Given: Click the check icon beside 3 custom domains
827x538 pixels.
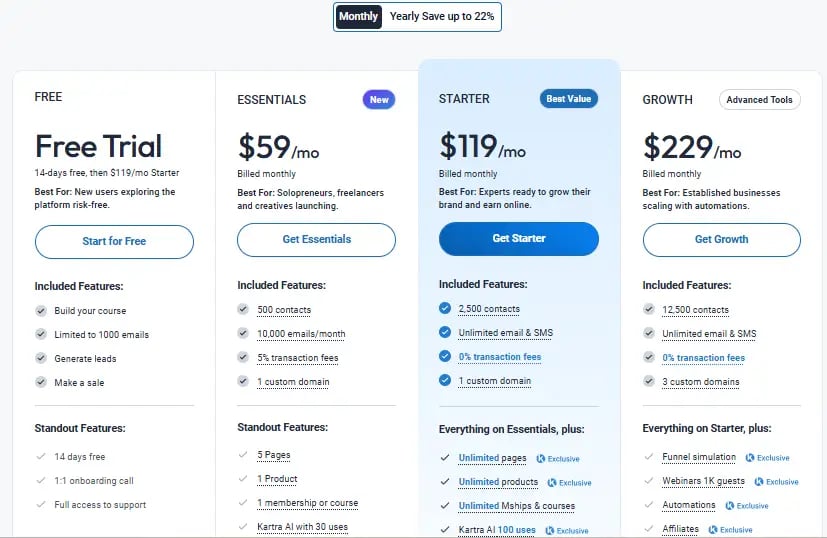Looking at the screenshot, I should click(x=649, y=381).
